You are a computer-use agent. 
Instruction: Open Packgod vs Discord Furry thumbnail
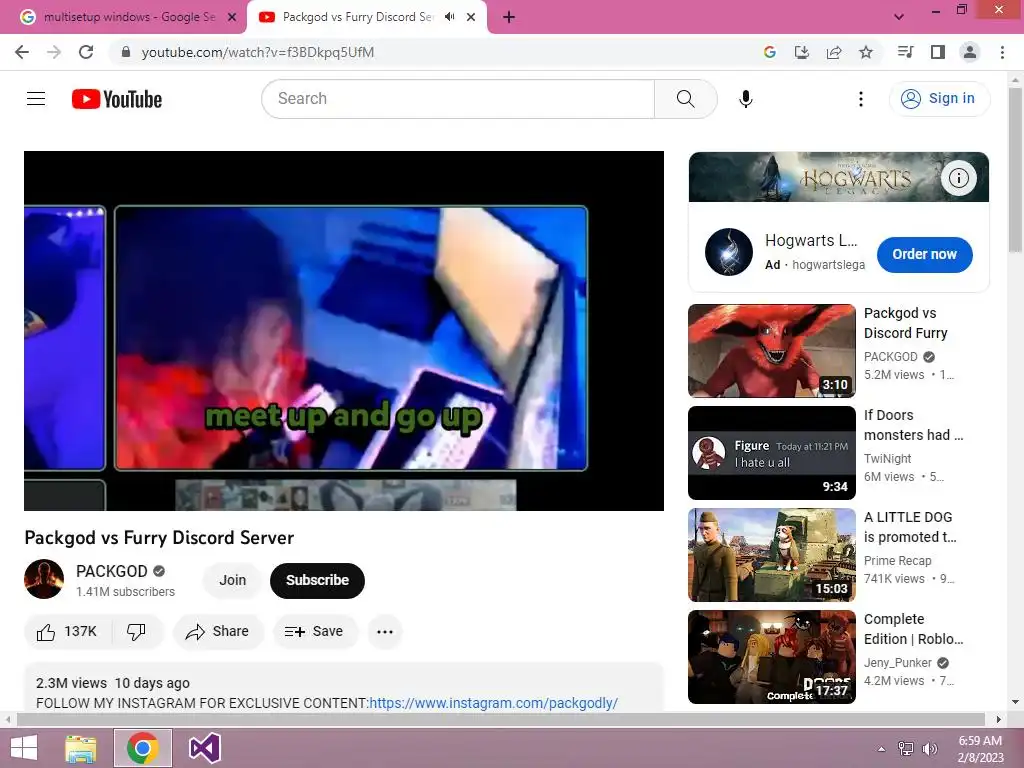click(x=771, y=351)
